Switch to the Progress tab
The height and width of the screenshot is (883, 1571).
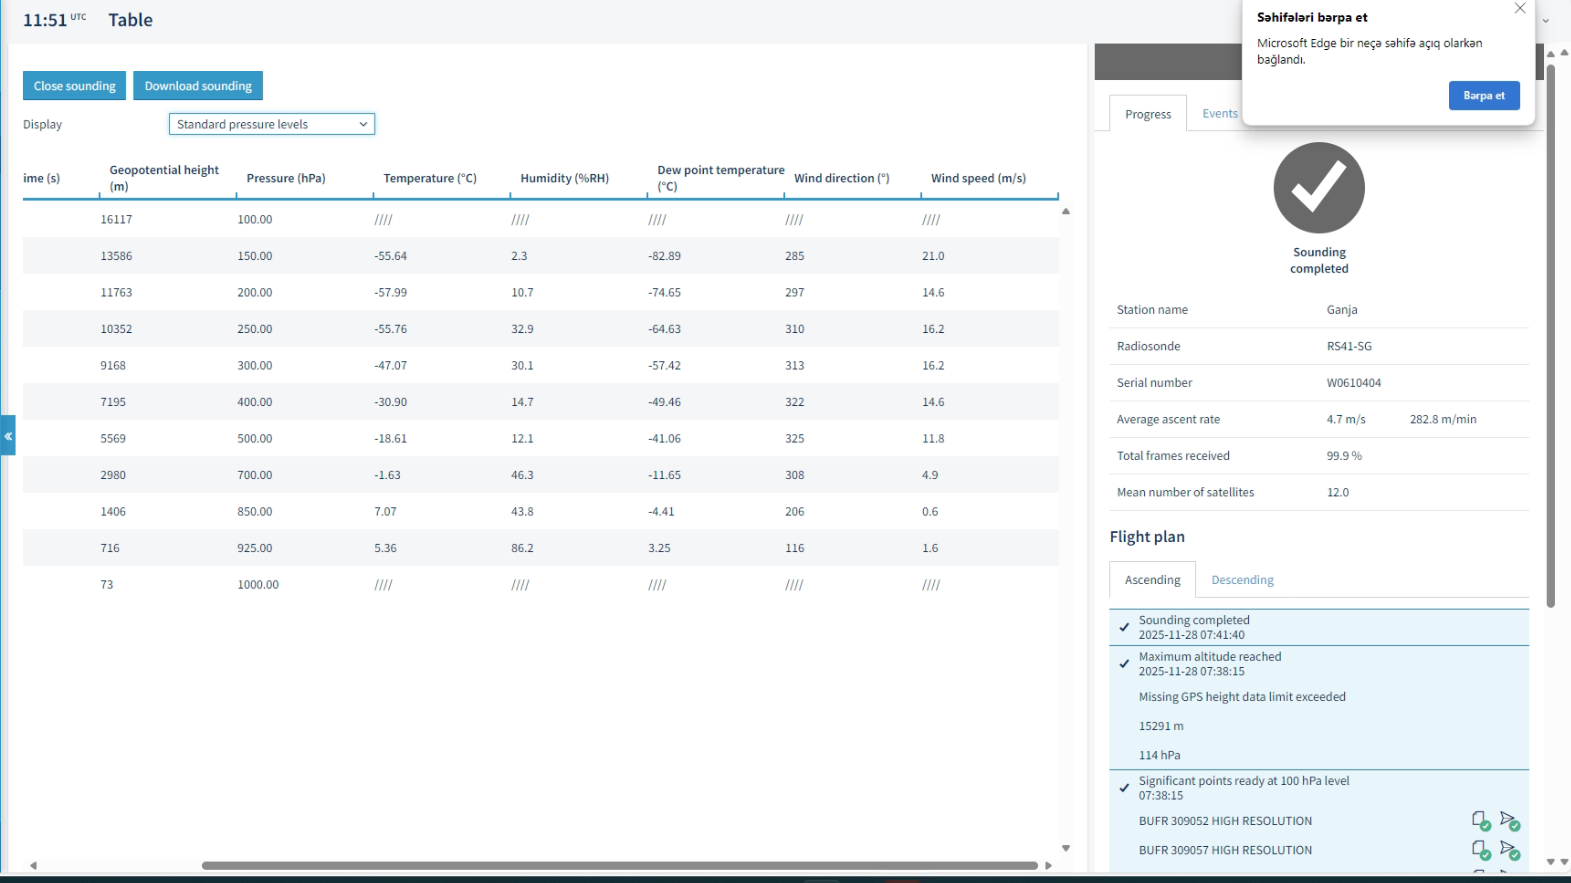click(x=1148, y=114)
